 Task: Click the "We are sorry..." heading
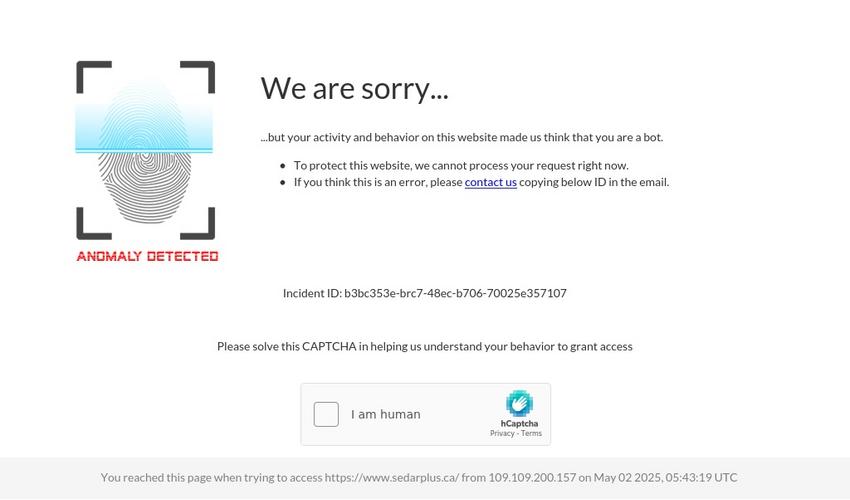tap(355, 88)
